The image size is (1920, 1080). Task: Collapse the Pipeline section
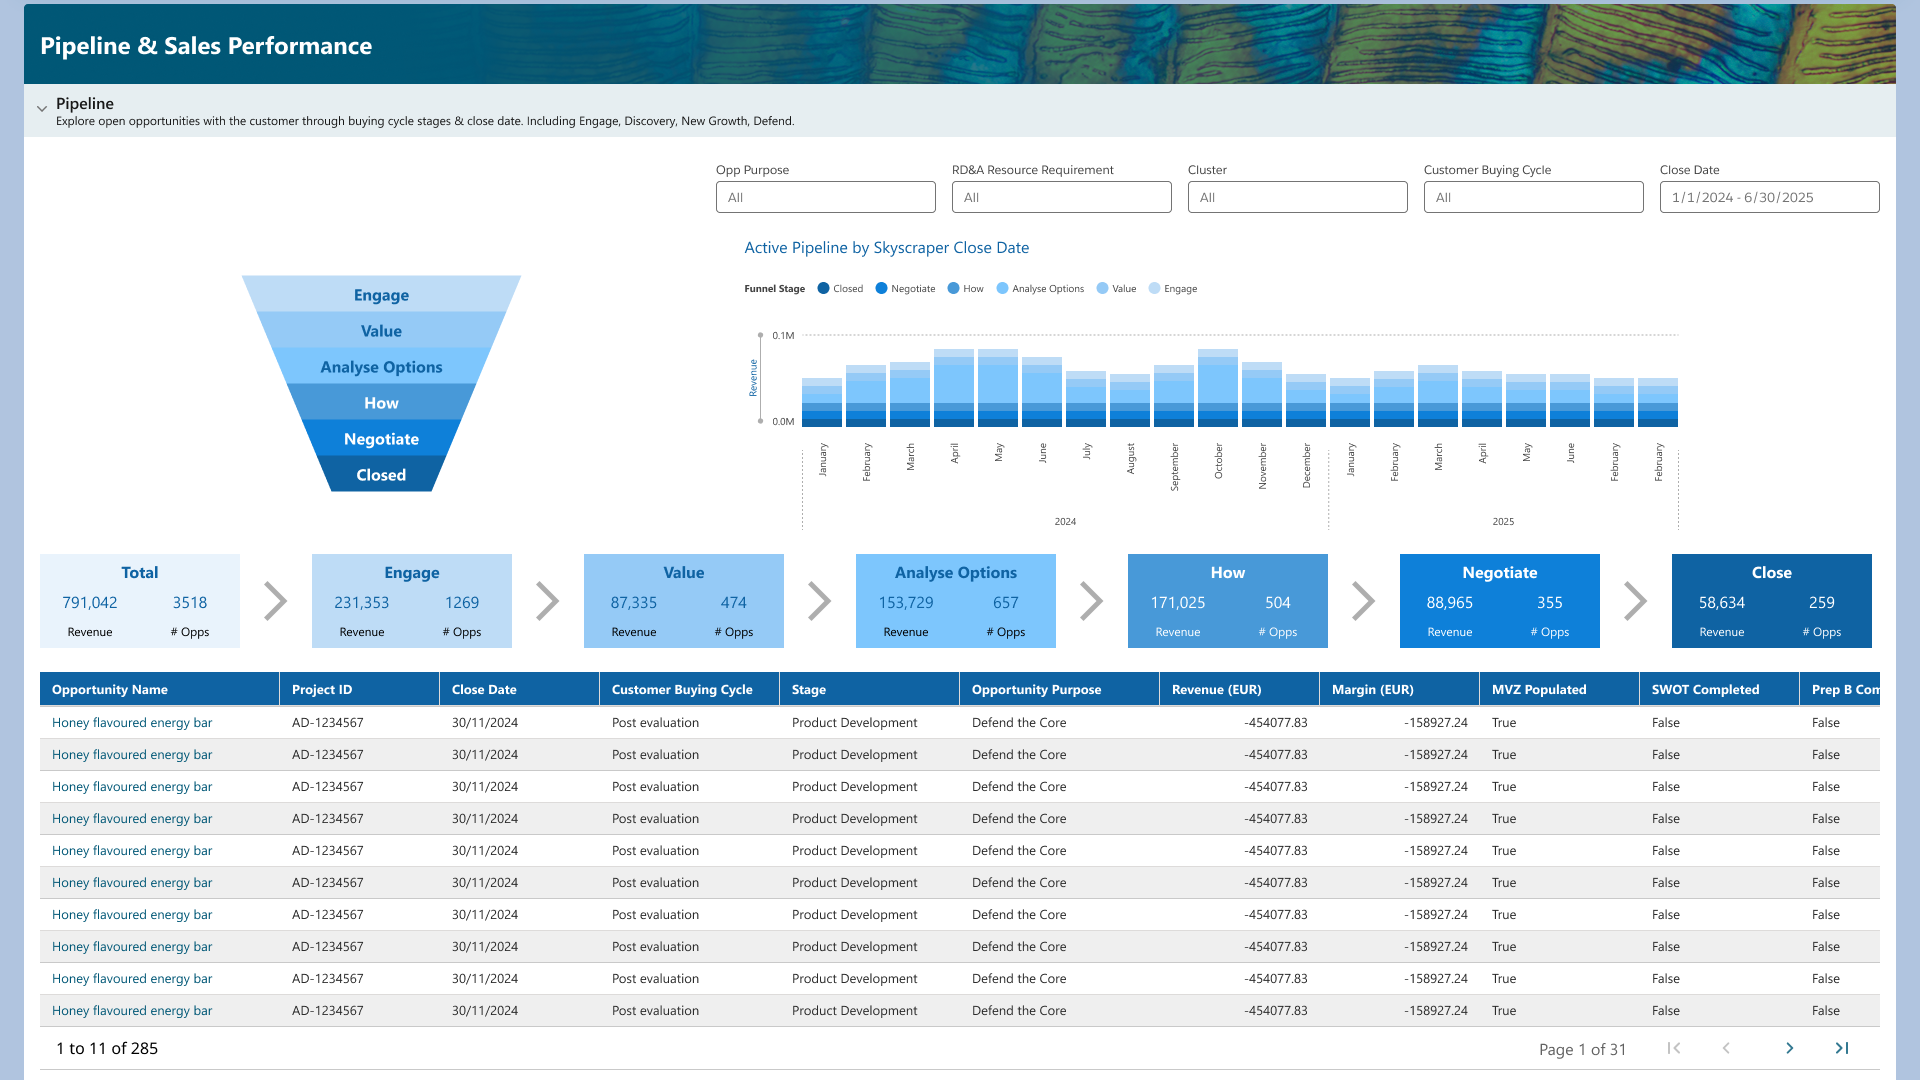pos(42,108)
